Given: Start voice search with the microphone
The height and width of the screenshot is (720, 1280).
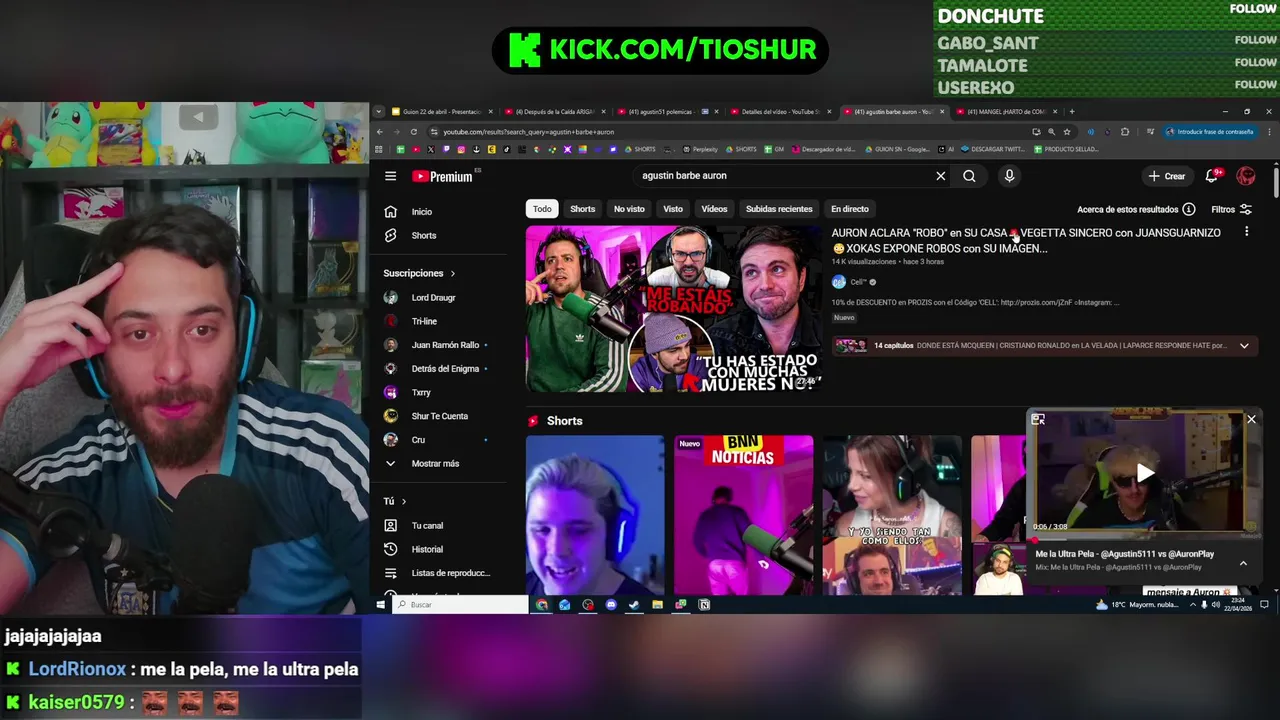Looking at the screenshot, I should 1009,176.
